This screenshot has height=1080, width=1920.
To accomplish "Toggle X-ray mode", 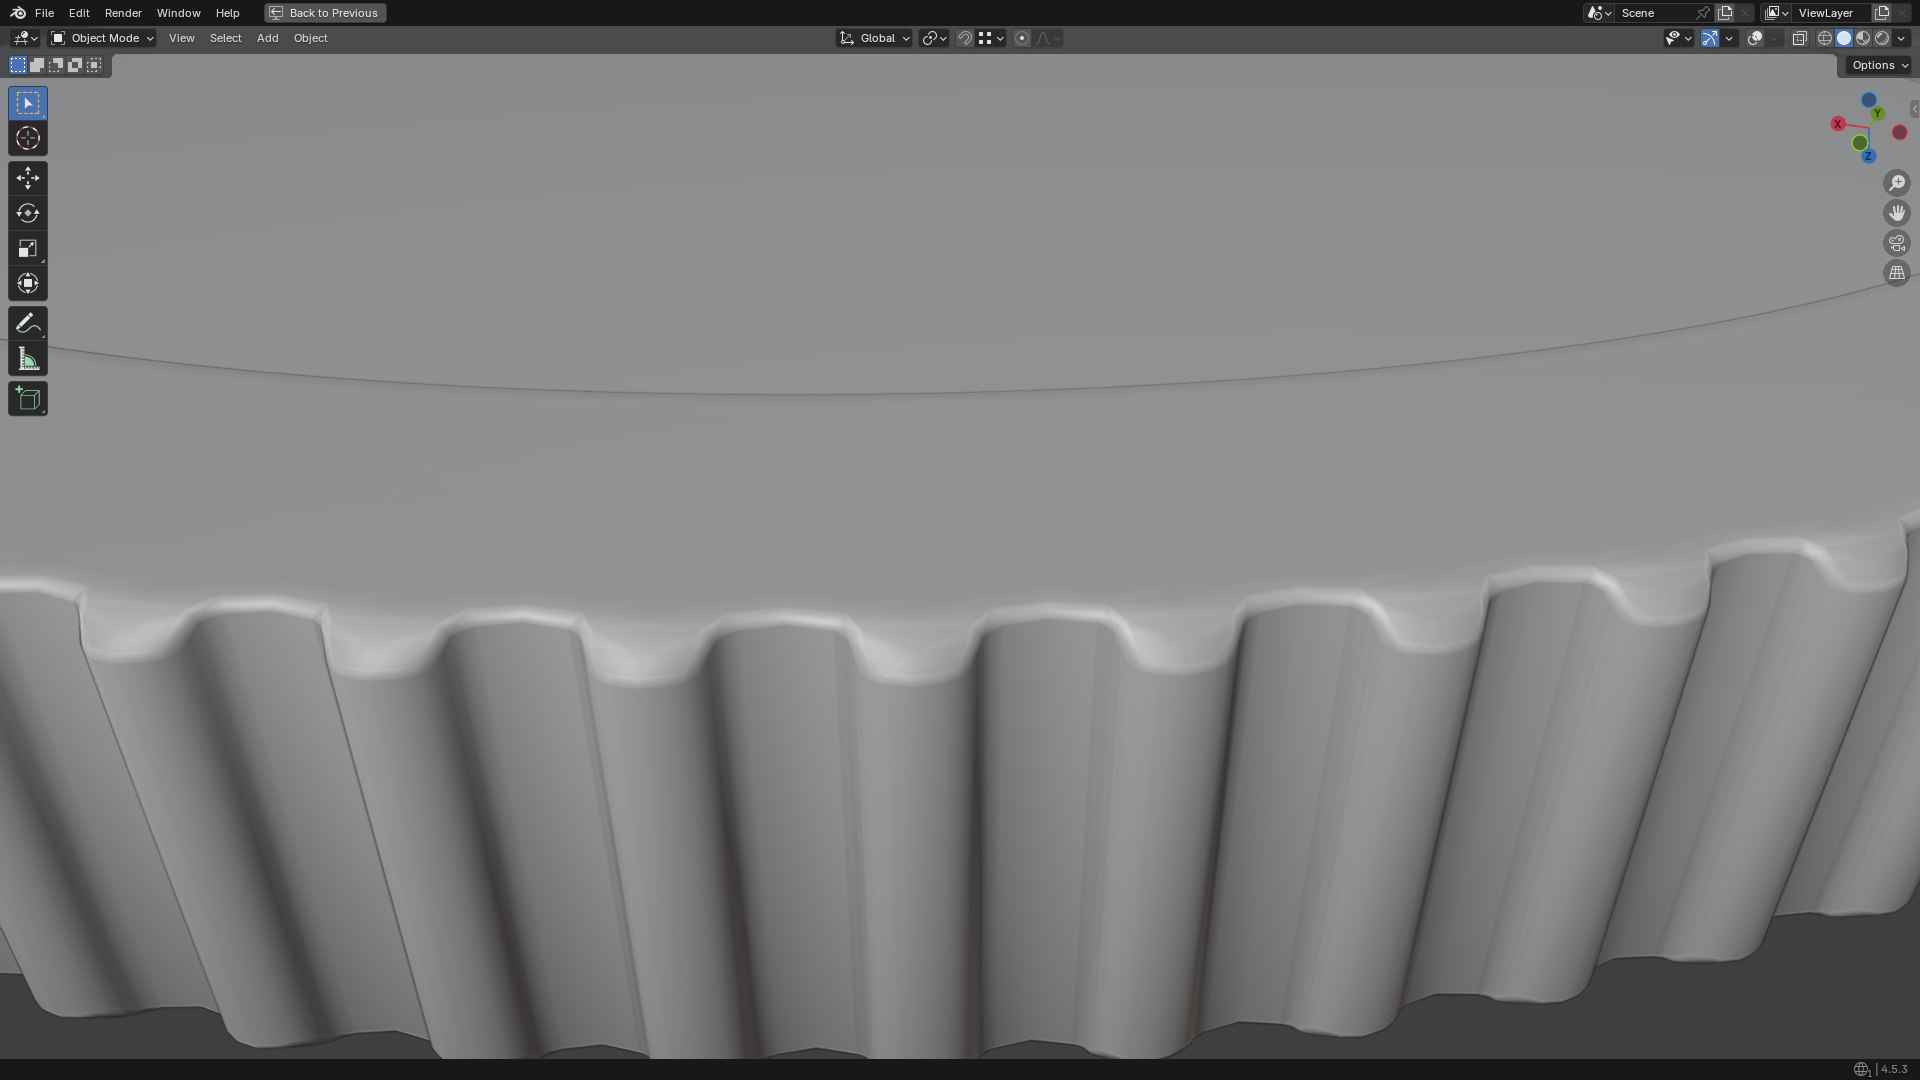I will pyautogui.click(x=1799, y=38).
